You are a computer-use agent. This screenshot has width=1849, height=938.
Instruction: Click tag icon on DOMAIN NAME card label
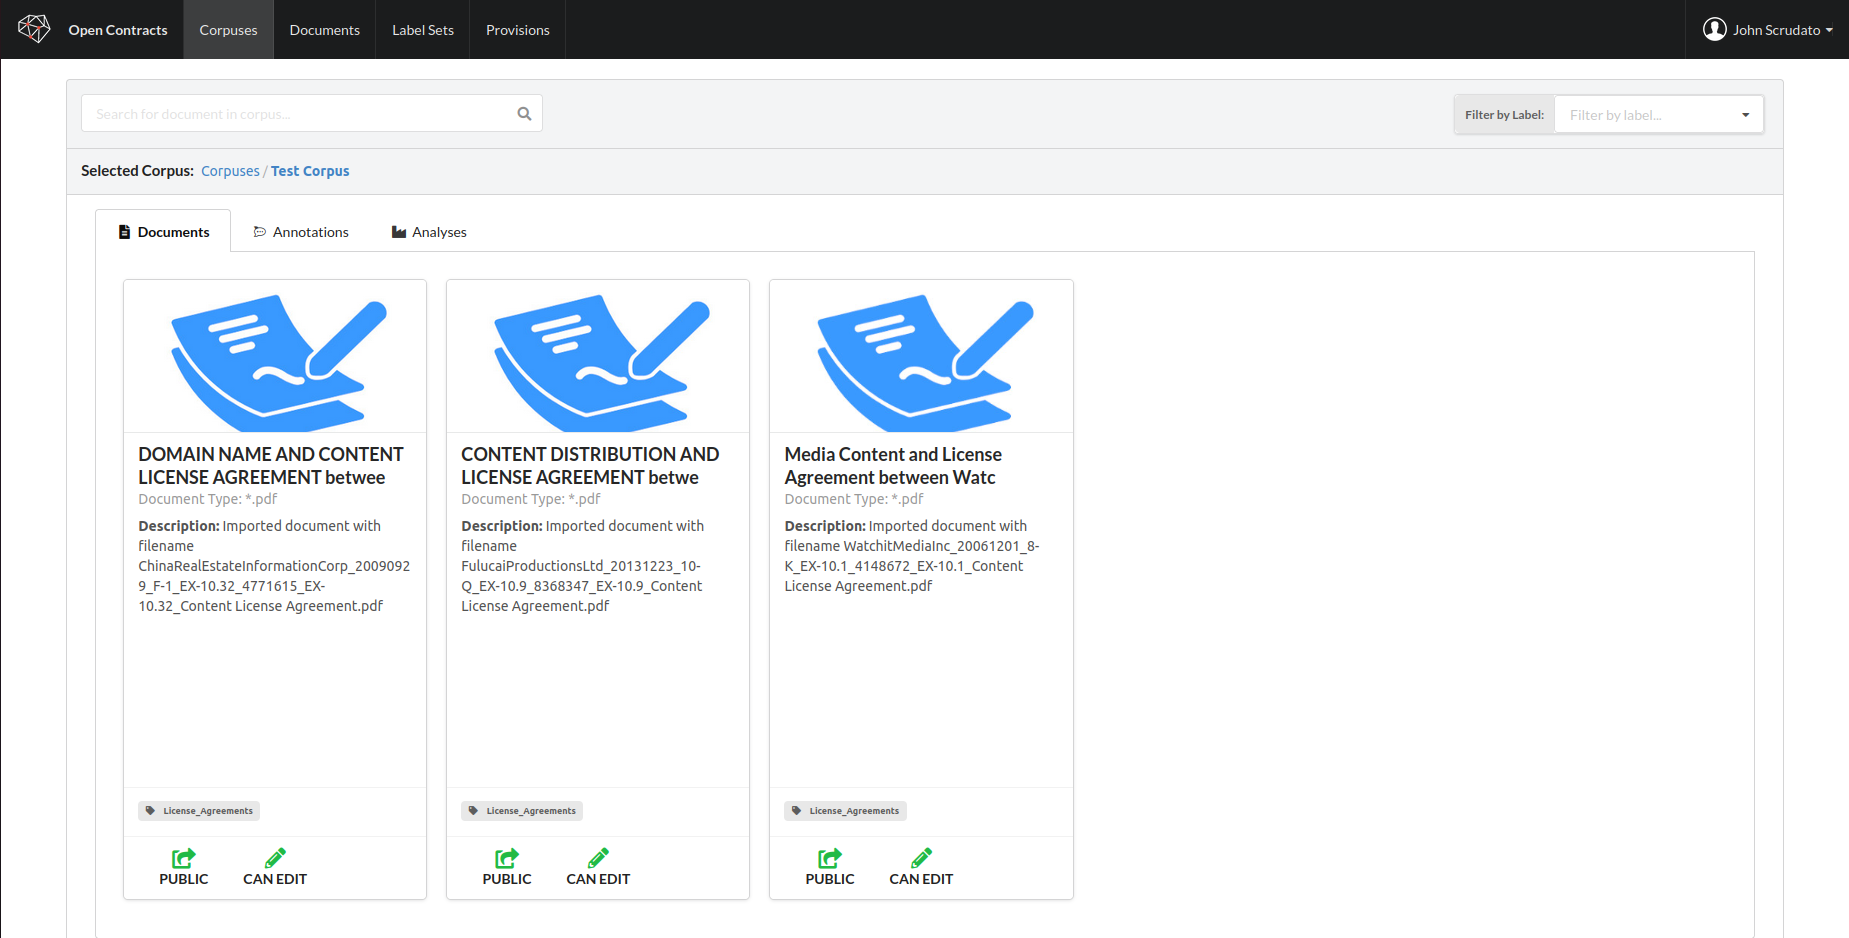151,811
